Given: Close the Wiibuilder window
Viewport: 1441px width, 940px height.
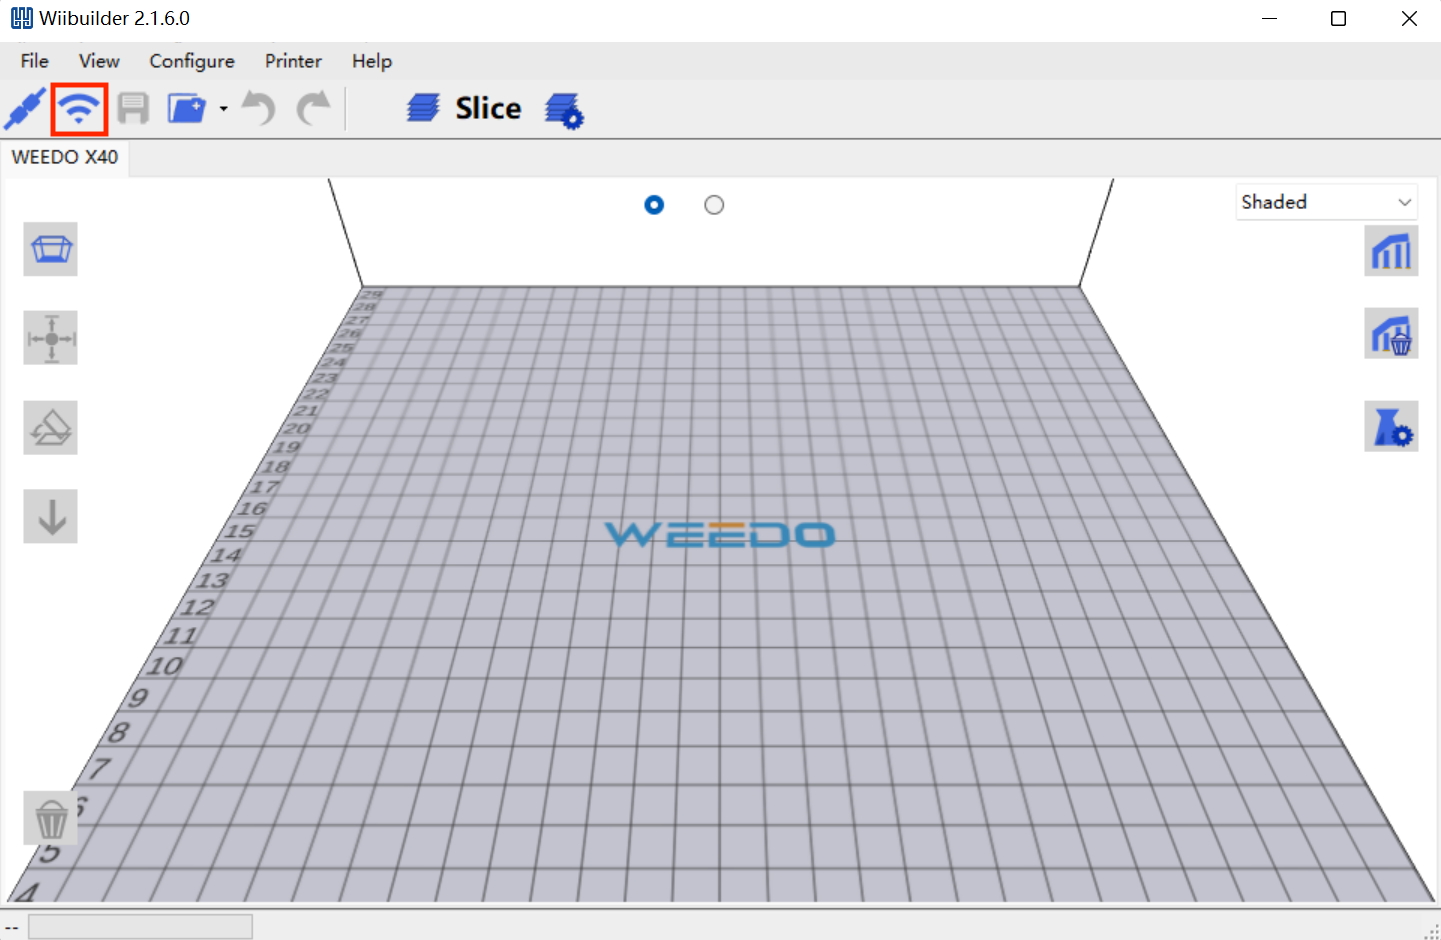Looking at the screenshot, I should click(x=1409, y=19).
